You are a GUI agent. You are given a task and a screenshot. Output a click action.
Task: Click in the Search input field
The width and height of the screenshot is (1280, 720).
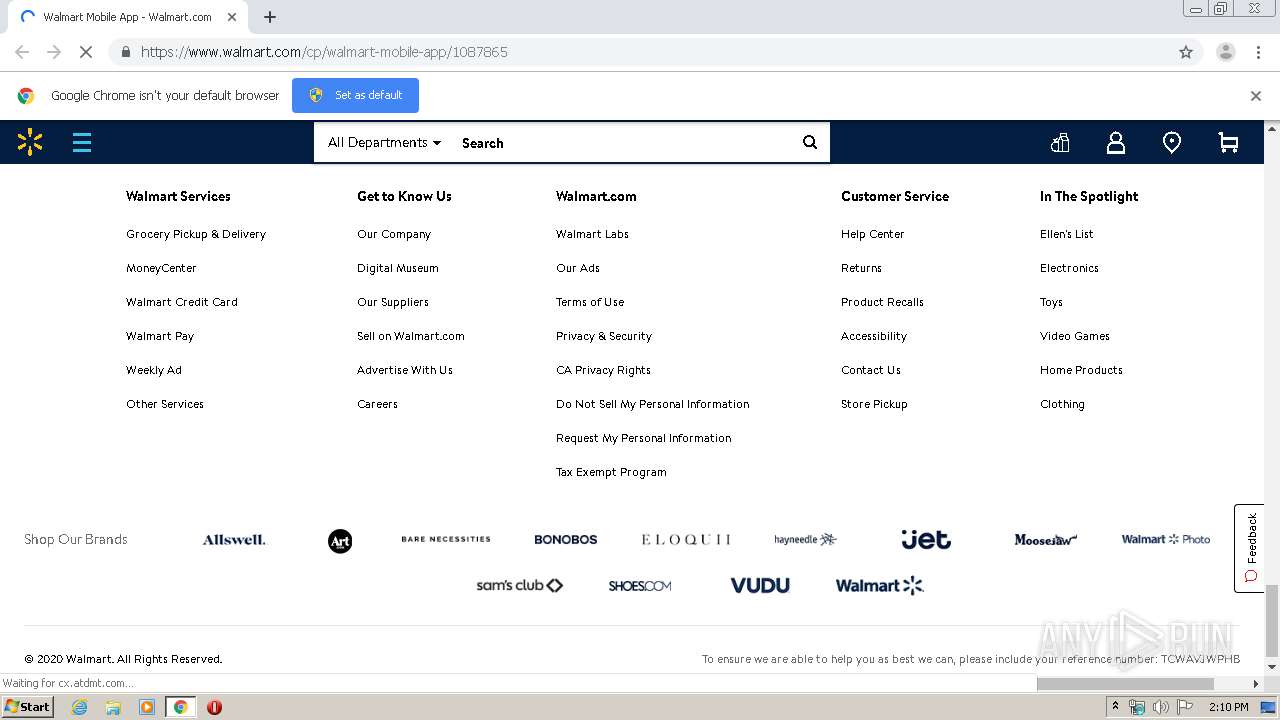pyautogui.click(x=625, y=143)
